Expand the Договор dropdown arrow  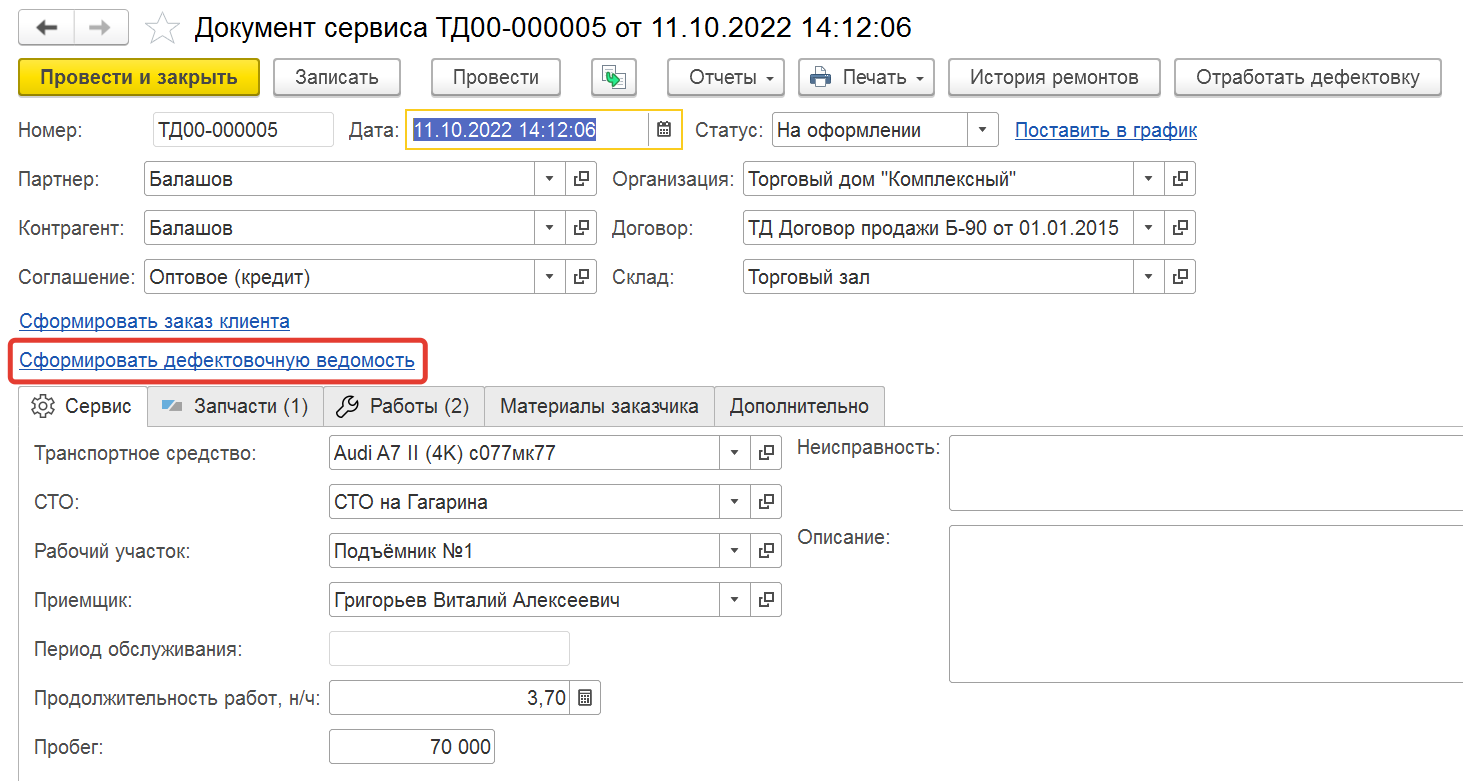(x=1149, y=228)
